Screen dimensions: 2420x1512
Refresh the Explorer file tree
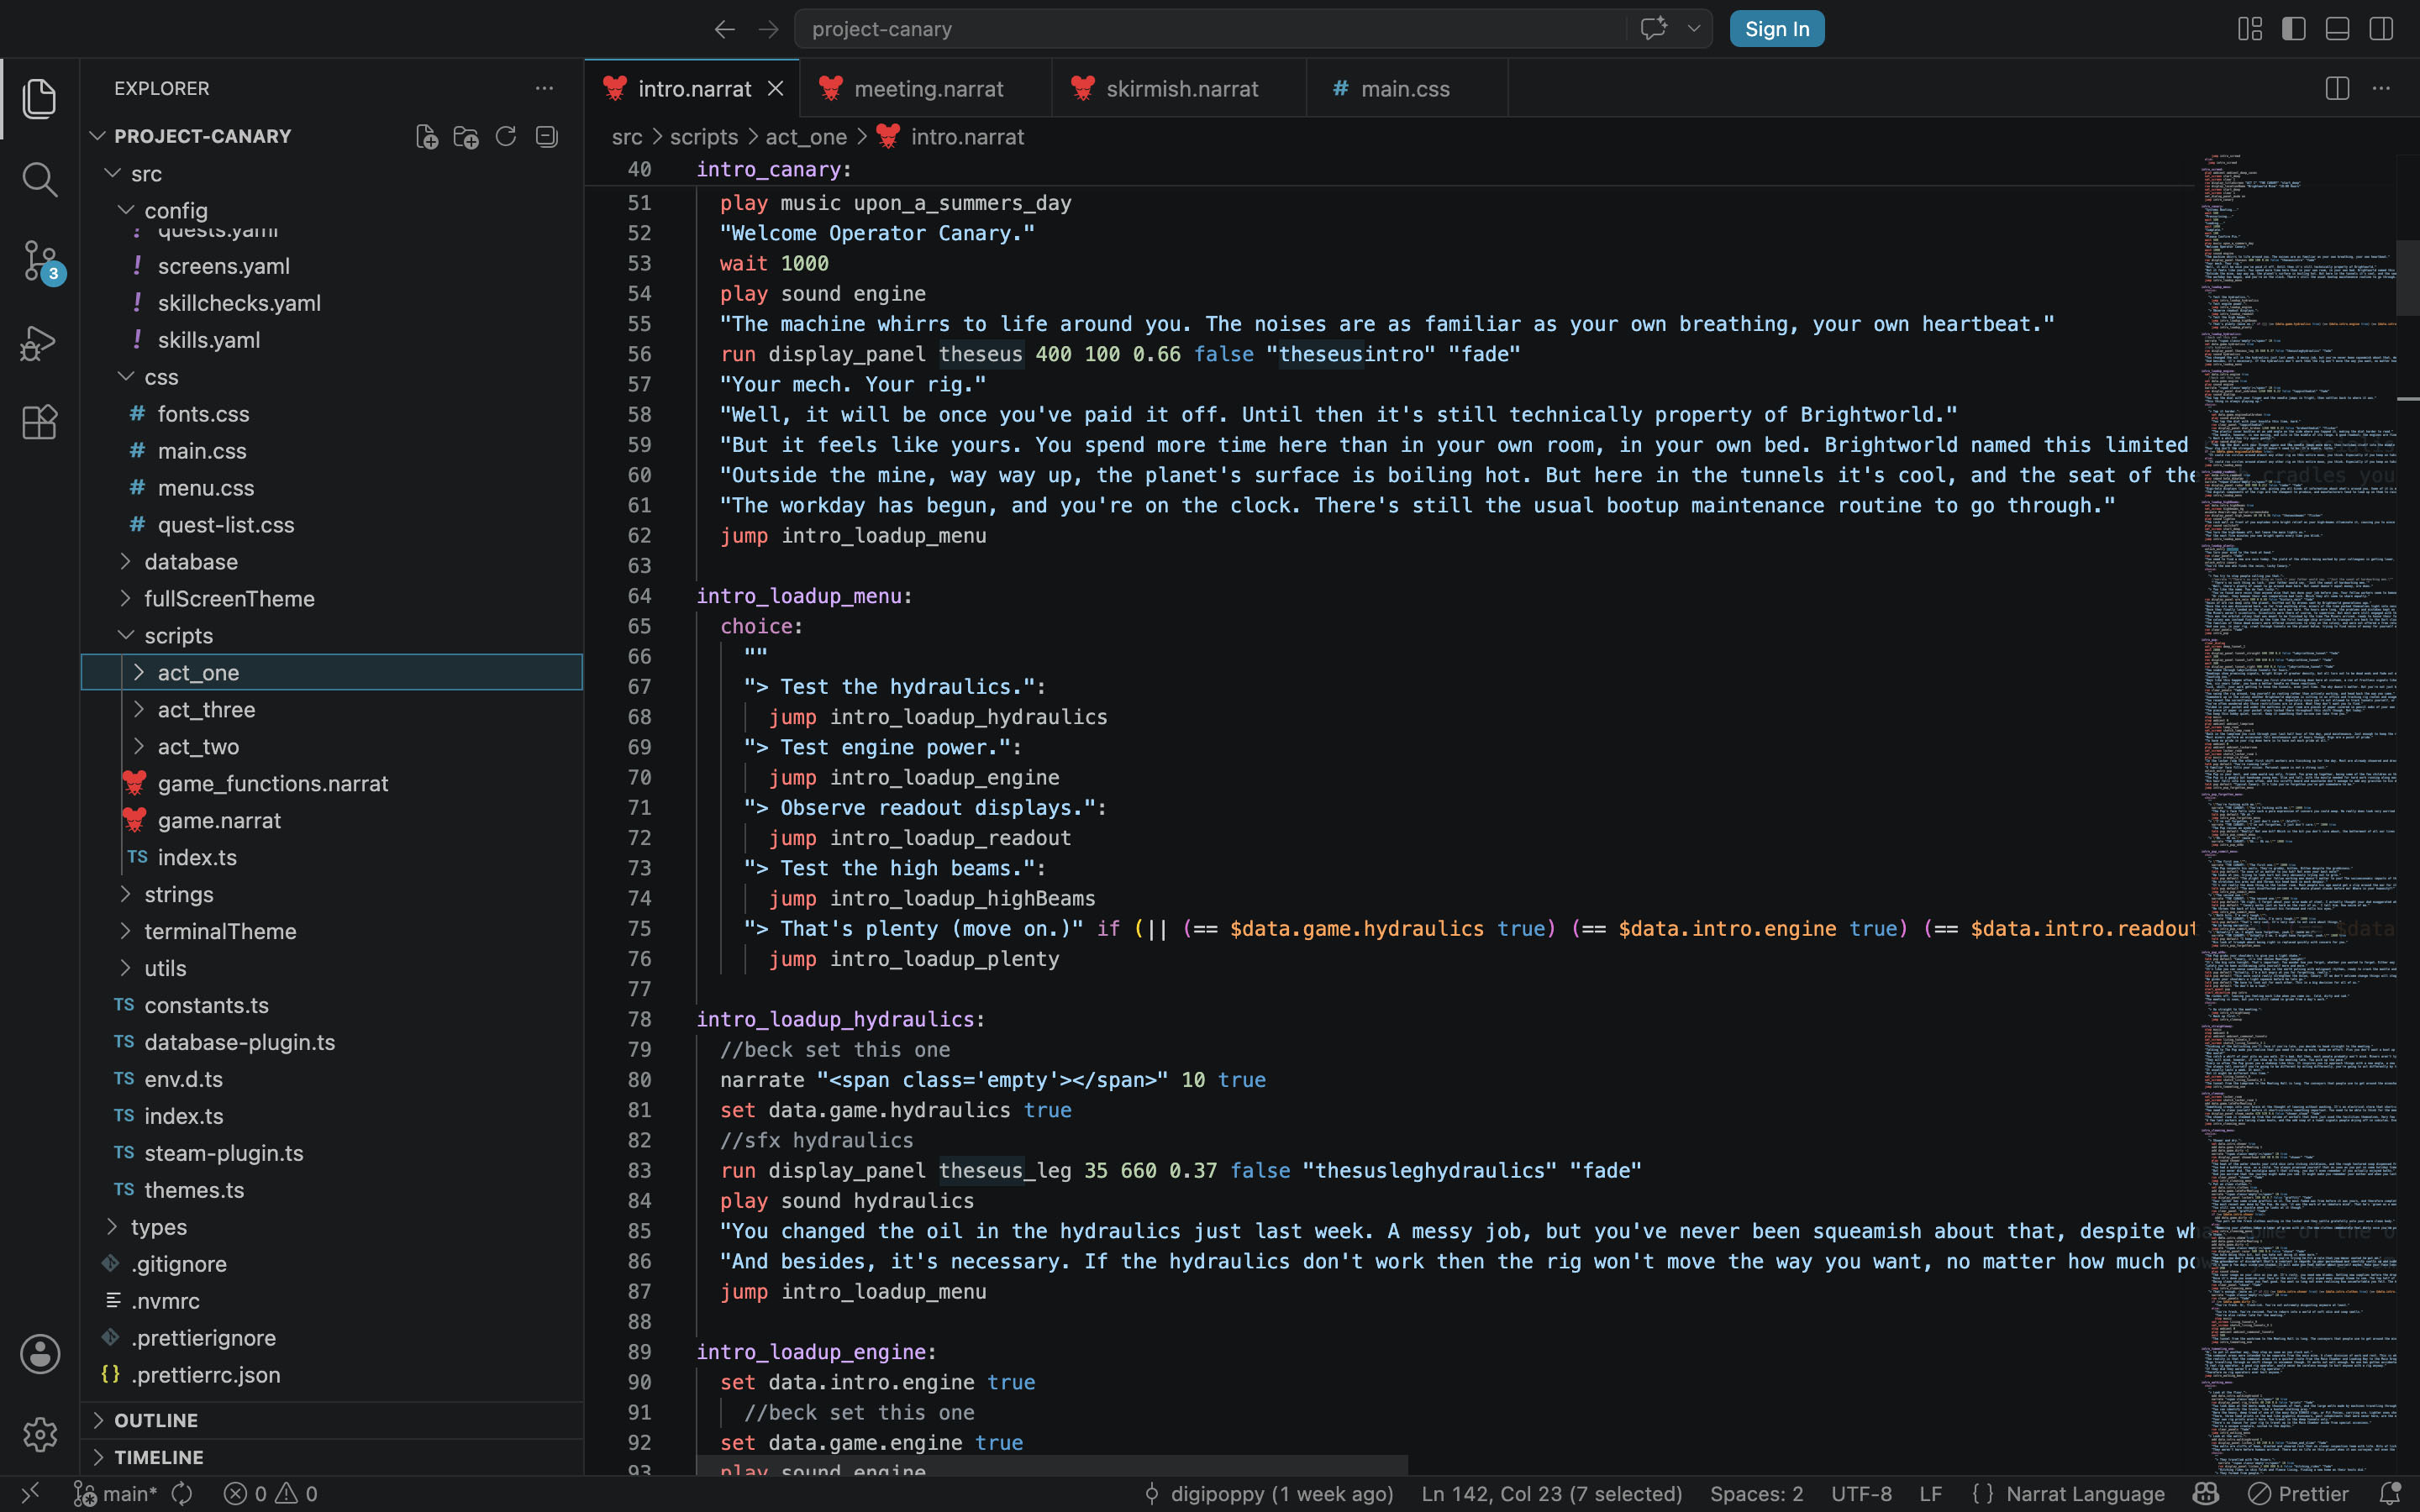click(x=506, y=136)
